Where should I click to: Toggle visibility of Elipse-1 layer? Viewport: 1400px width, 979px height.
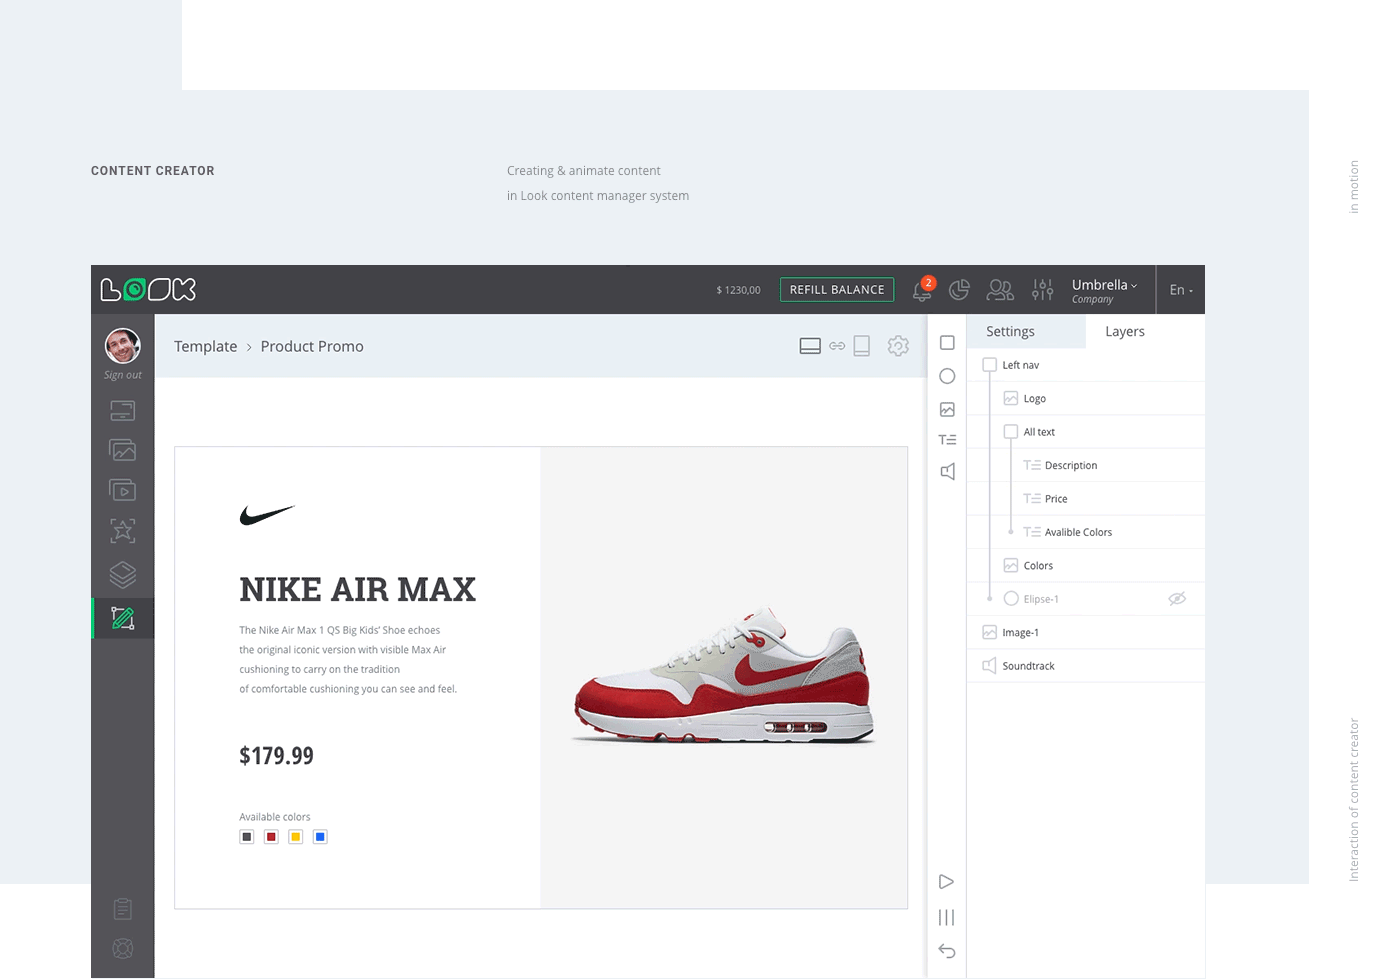[1177, 599]
